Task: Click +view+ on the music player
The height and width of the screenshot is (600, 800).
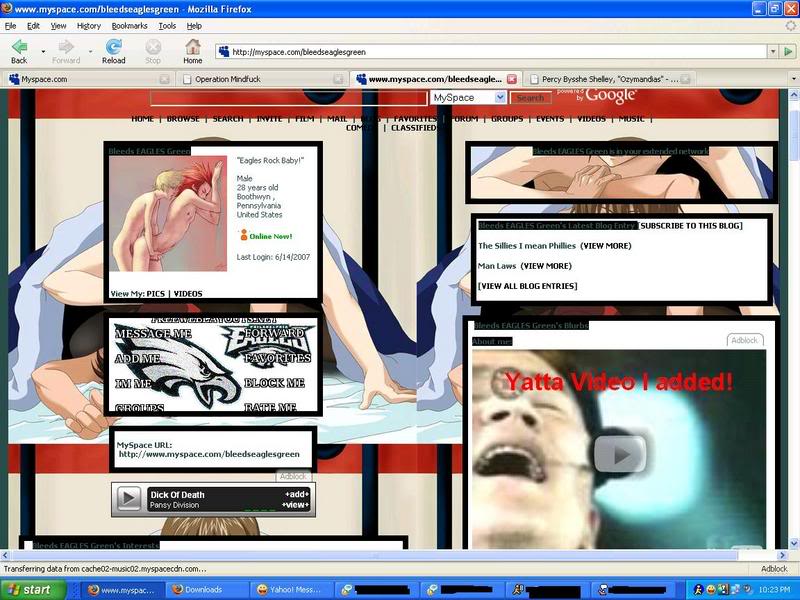Action: pyautogui.click(x=296, y=505)
